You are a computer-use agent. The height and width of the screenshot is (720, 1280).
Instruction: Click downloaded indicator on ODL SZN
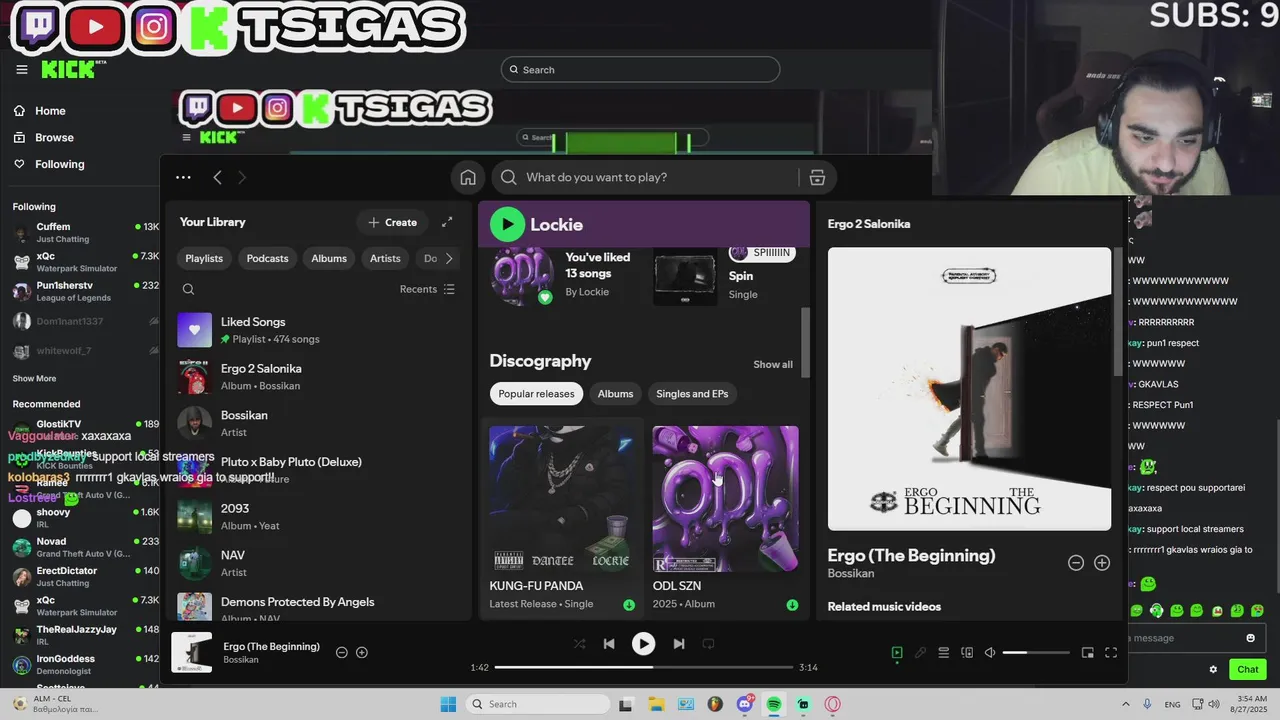coord(792,605)
